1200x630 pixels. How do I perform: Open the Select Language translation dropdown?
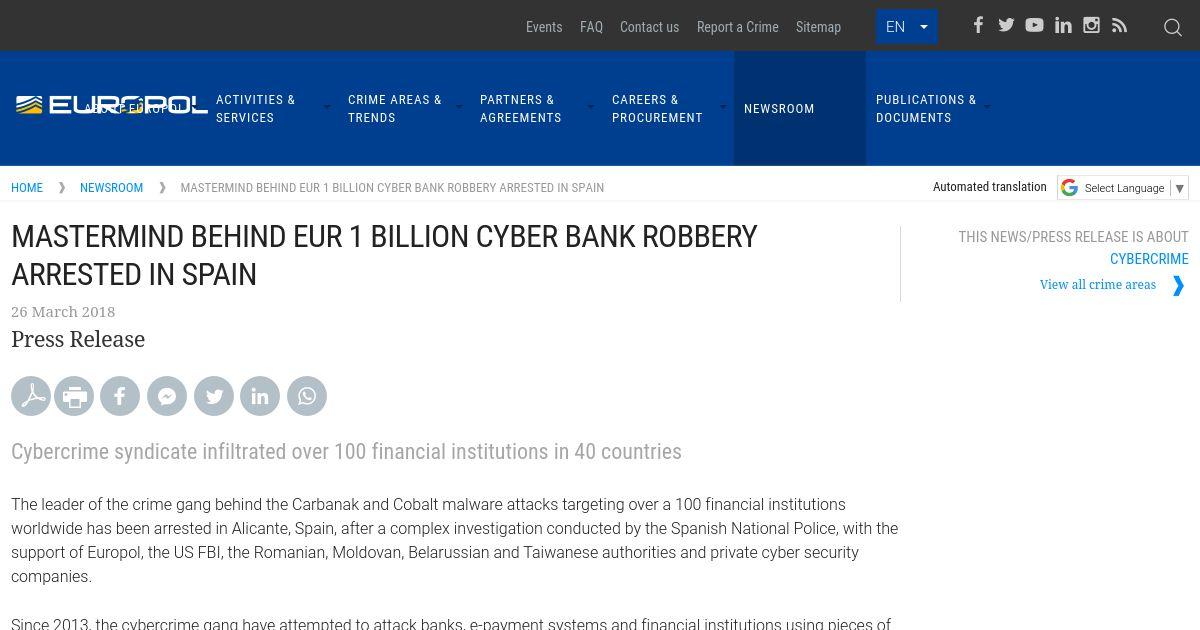point(1123,188)
